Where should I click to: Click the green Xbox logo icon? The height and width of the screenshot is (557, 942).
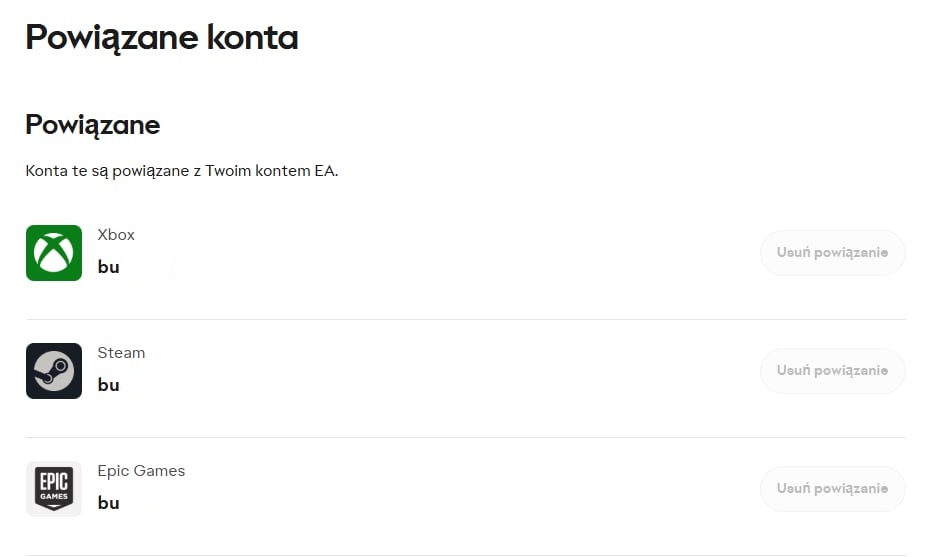point(54,253)
